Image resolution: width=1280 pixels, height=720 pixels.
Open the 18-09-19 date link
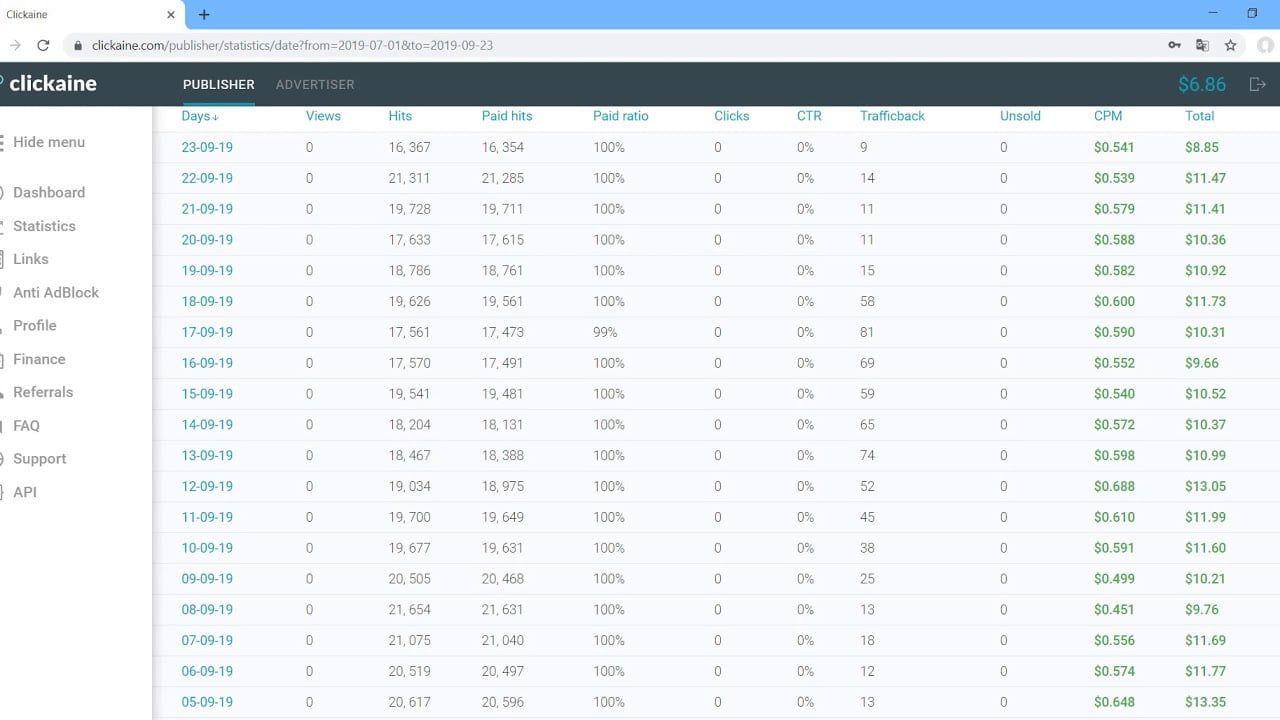pos(207,301)
